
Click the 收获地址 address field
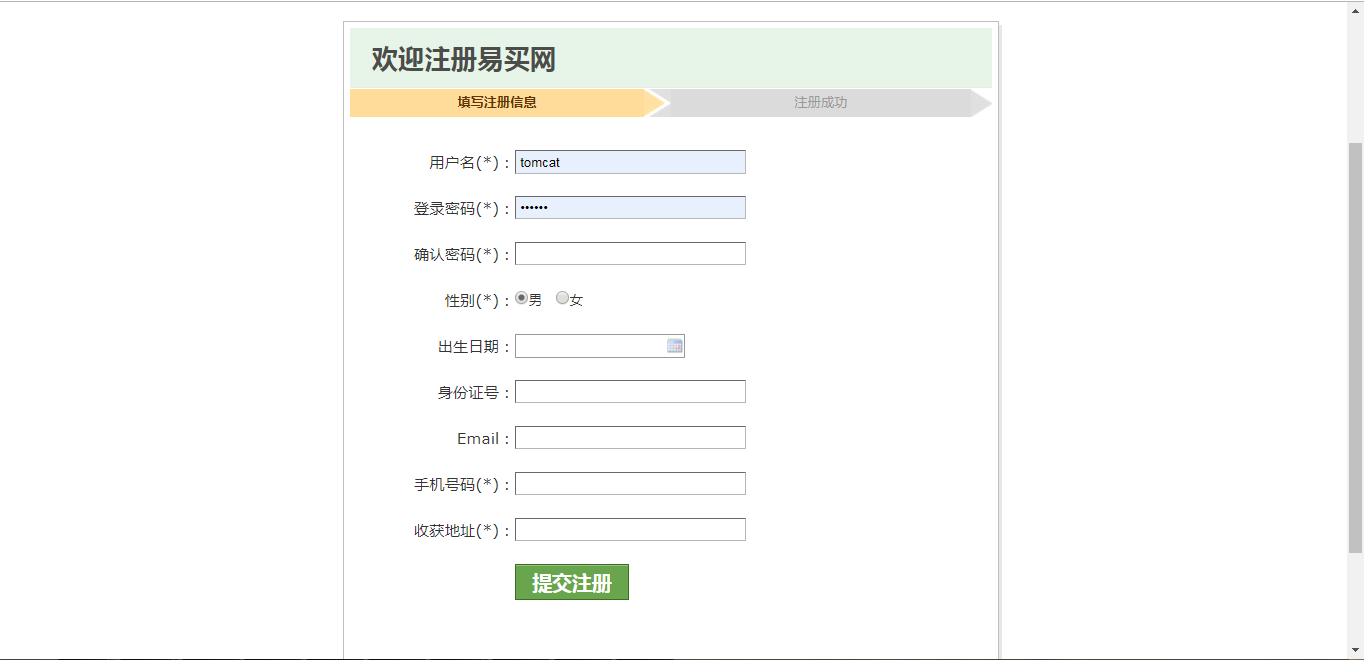630,530
